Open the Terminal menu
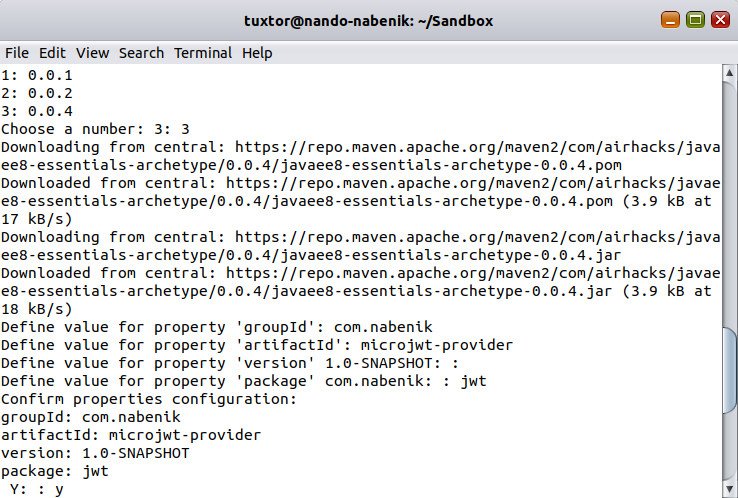 (203, 53)
